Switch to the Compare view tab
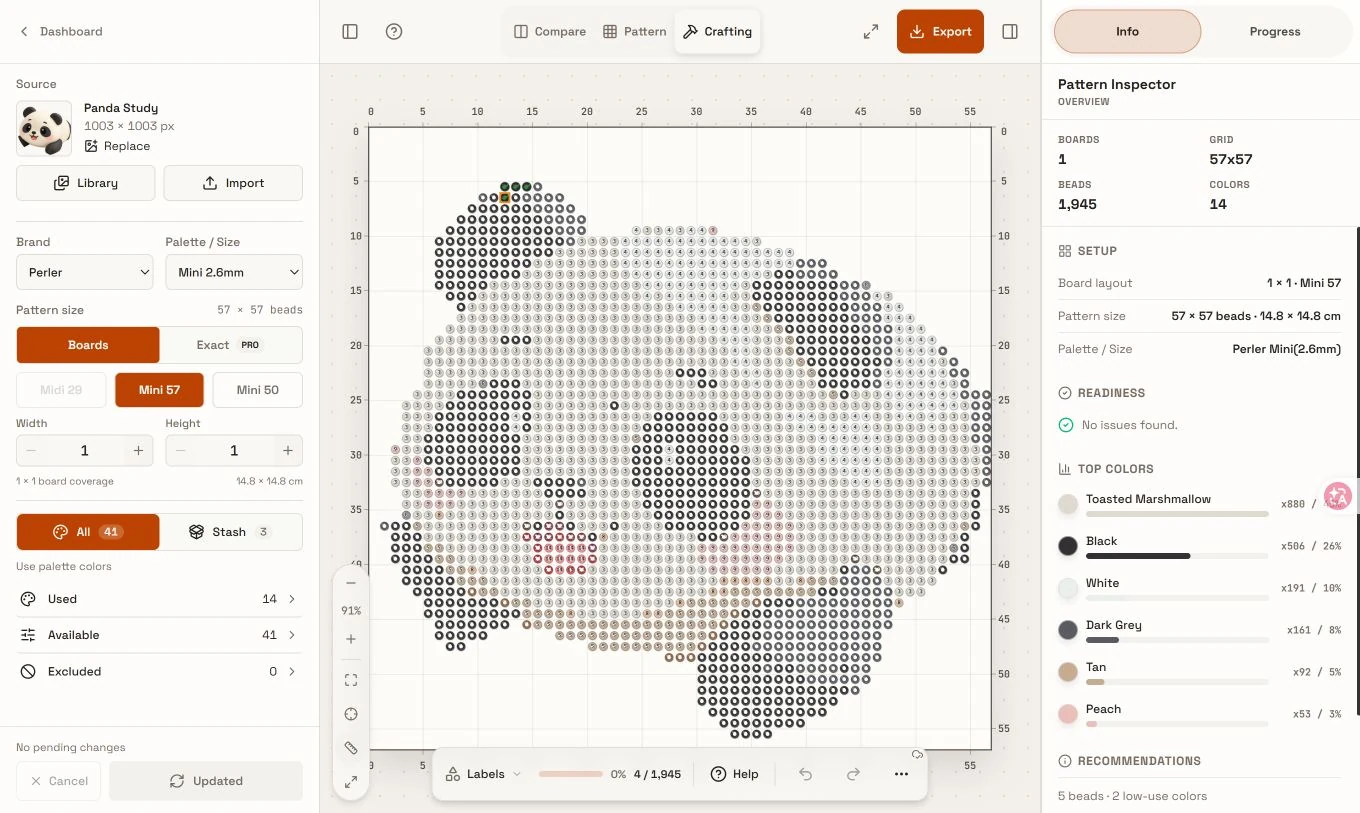This screenshot has height=813, width=1360. click(550, 32)
